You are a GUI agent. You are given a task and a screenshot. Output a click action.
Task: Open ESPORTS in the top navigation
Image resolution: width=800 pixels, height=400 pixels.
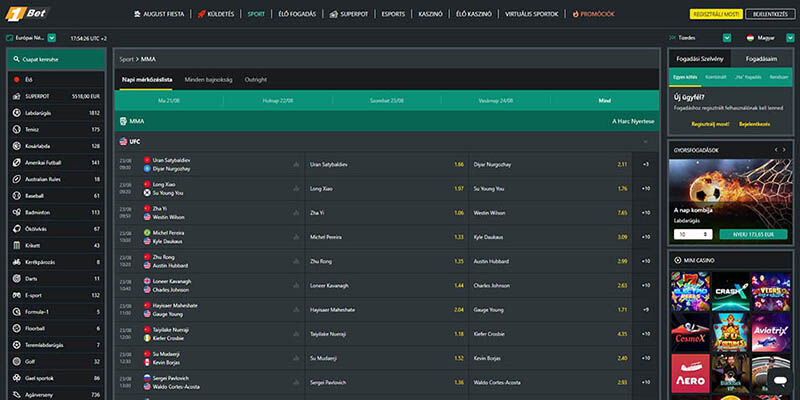(x=393, y=14)
